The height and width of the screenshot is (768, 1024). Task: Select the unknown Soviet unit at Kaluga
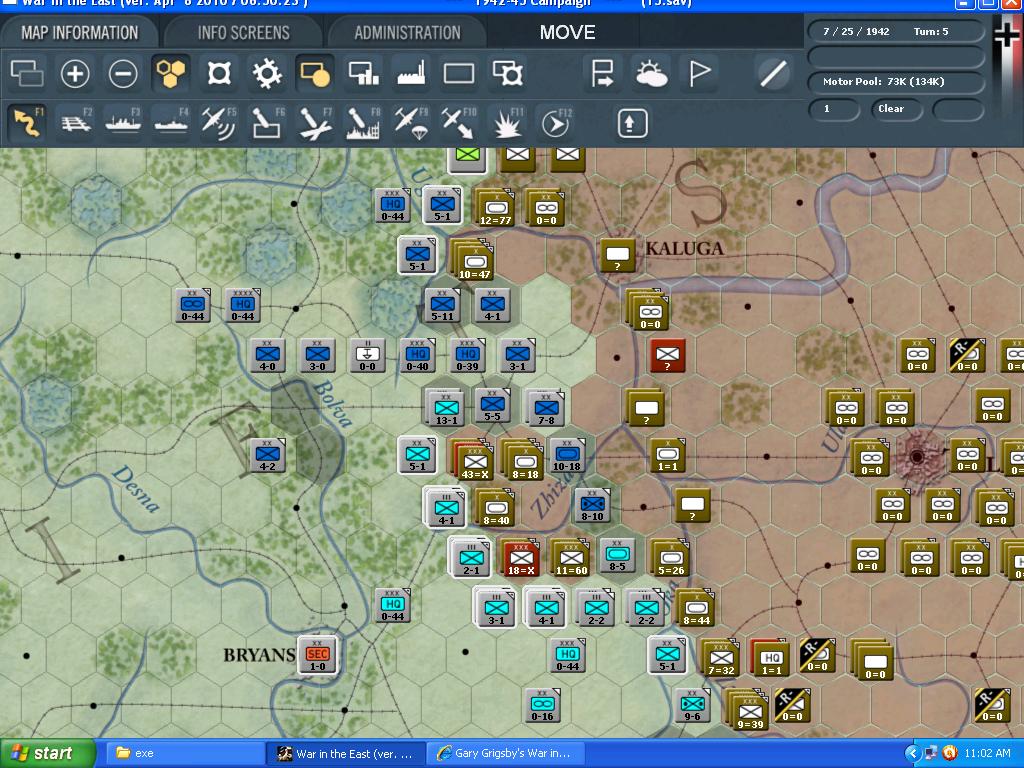coord(618,256)
